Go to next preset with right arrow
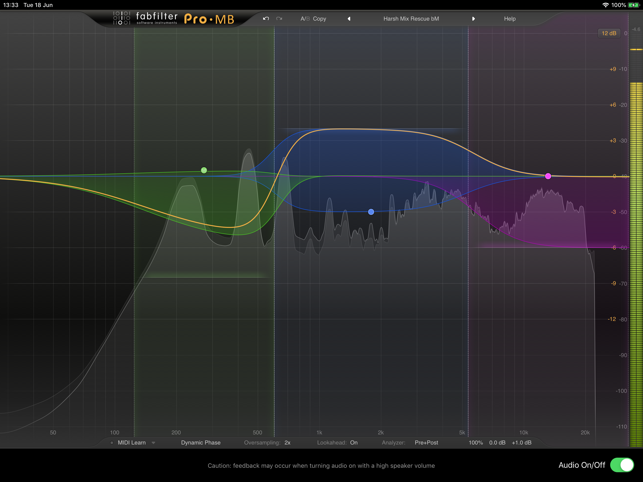643x482 pixels. pyautogui.click(x=473, y=19)
